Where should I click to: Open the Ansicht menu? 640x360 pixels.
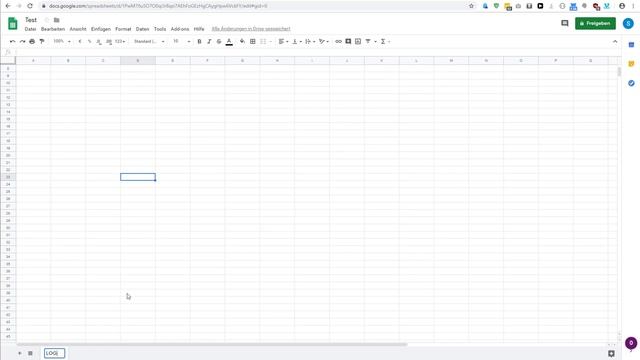(x=78, y=29)
